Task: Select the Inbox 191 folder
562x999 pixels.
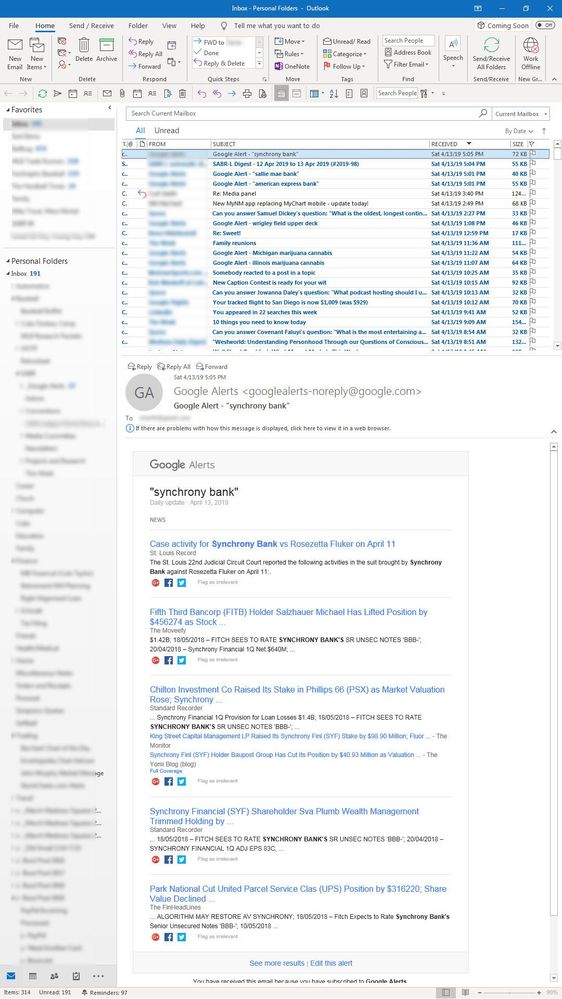Action: (26, 273)
